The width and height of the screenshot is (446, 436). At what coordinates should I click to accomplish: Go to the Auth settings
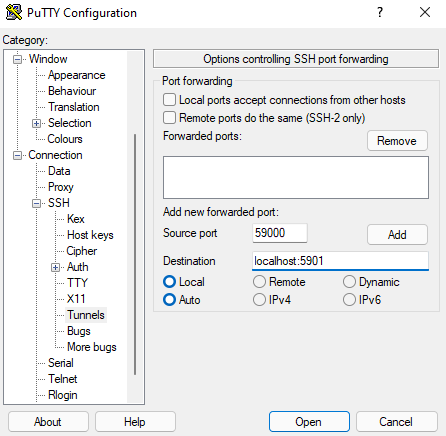pyautogui.click(x=78, y=267)
